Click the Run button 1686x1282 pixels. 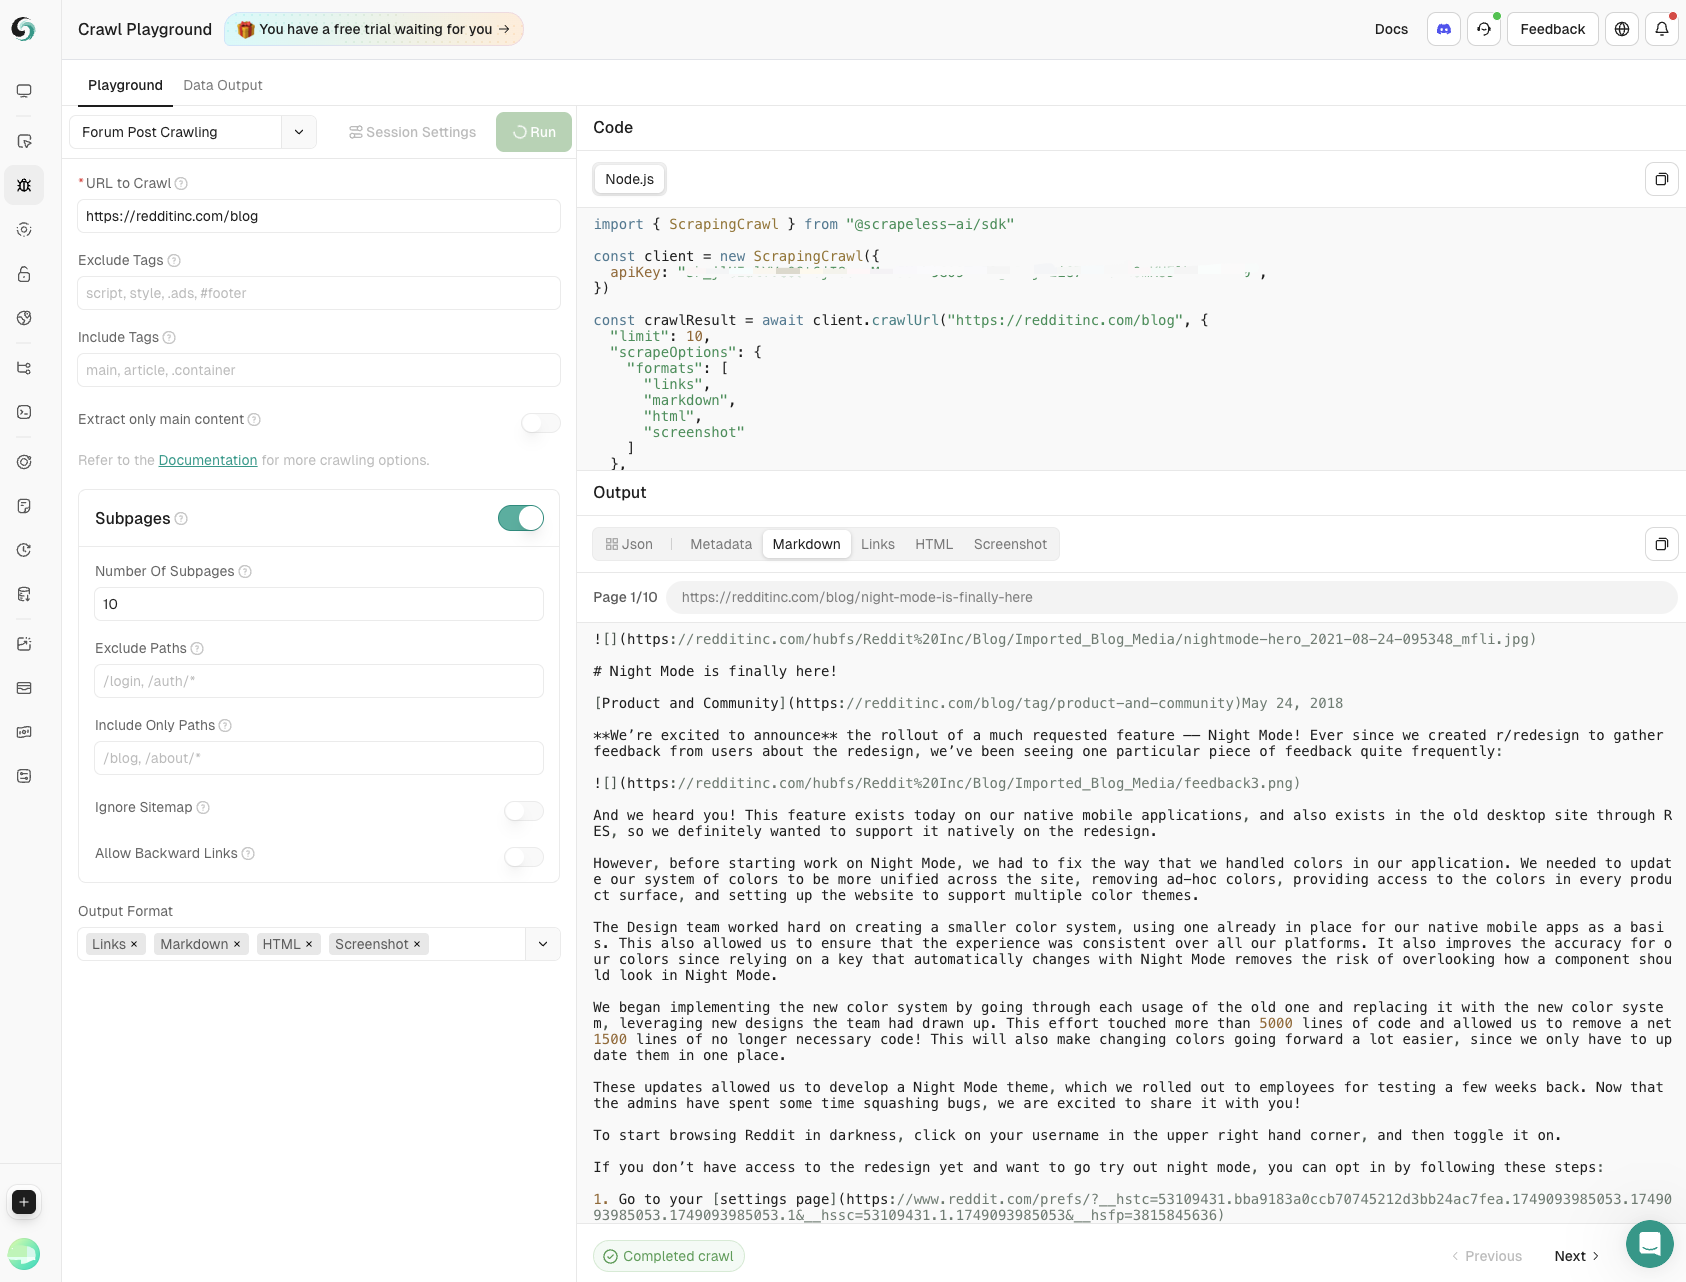coord(534,132)
